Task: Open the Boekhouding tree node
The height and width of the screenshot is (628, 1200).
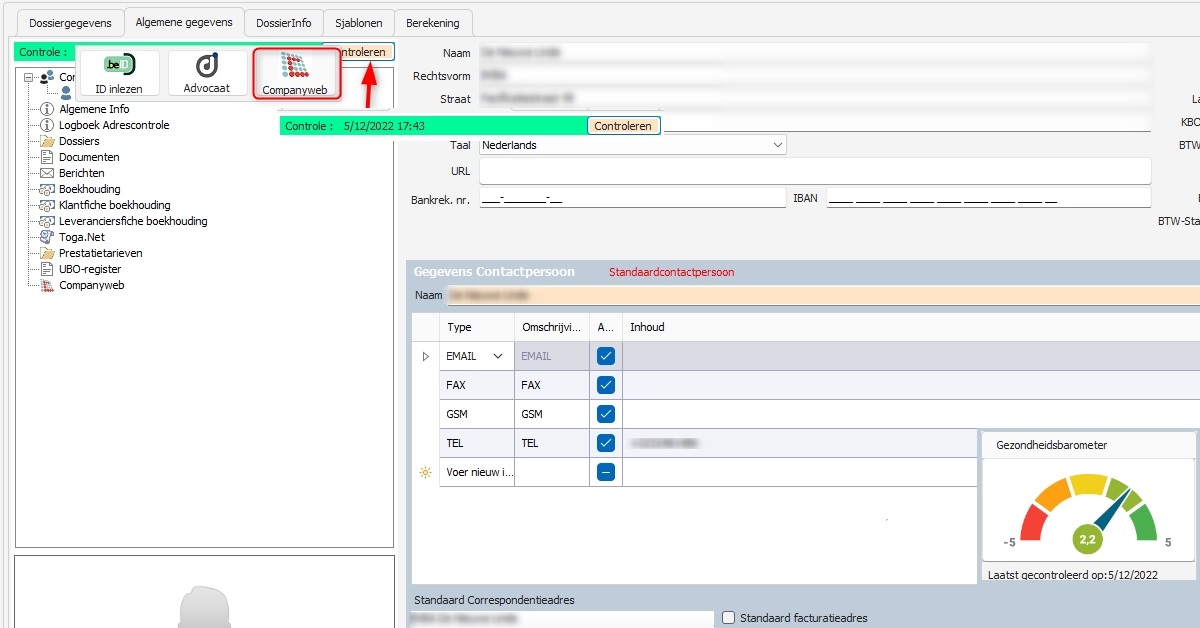Action: [x=89, y=189]
